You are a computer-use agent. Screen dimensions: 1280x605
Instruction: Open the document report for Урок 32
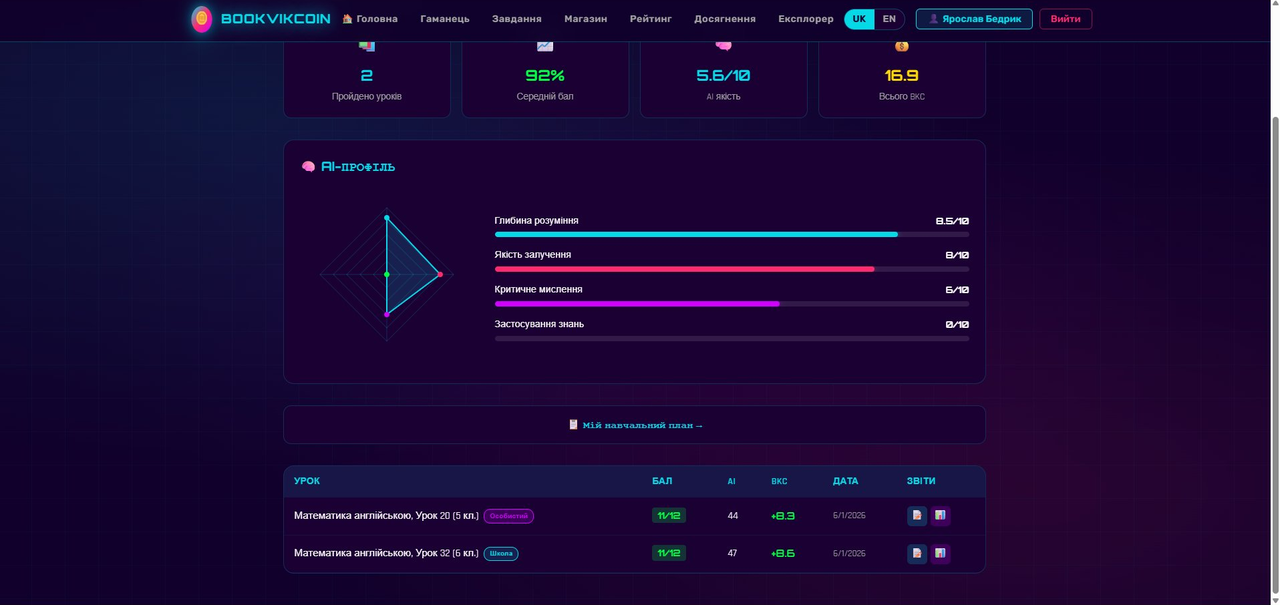pyautogui.click(x=917, y=553)
